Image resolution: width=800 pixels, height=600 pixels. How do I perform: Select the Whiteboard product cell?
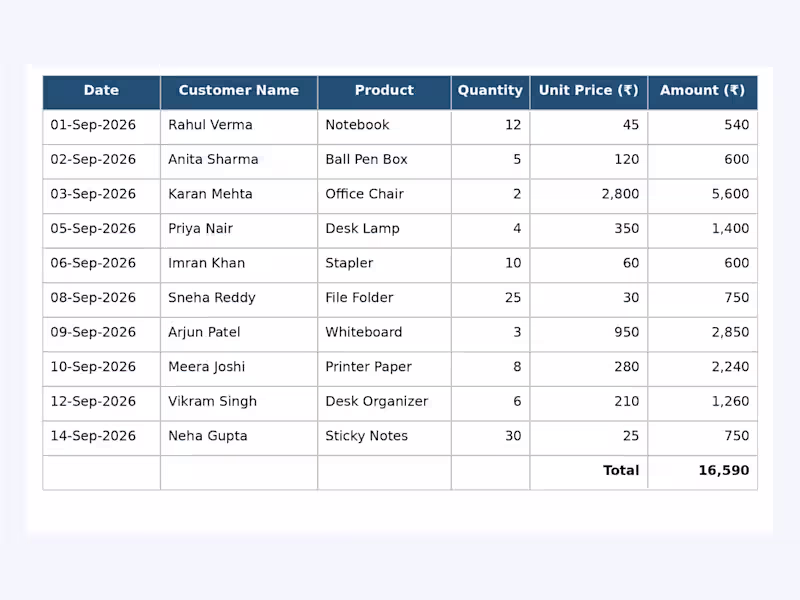click(x=384, y=335)
